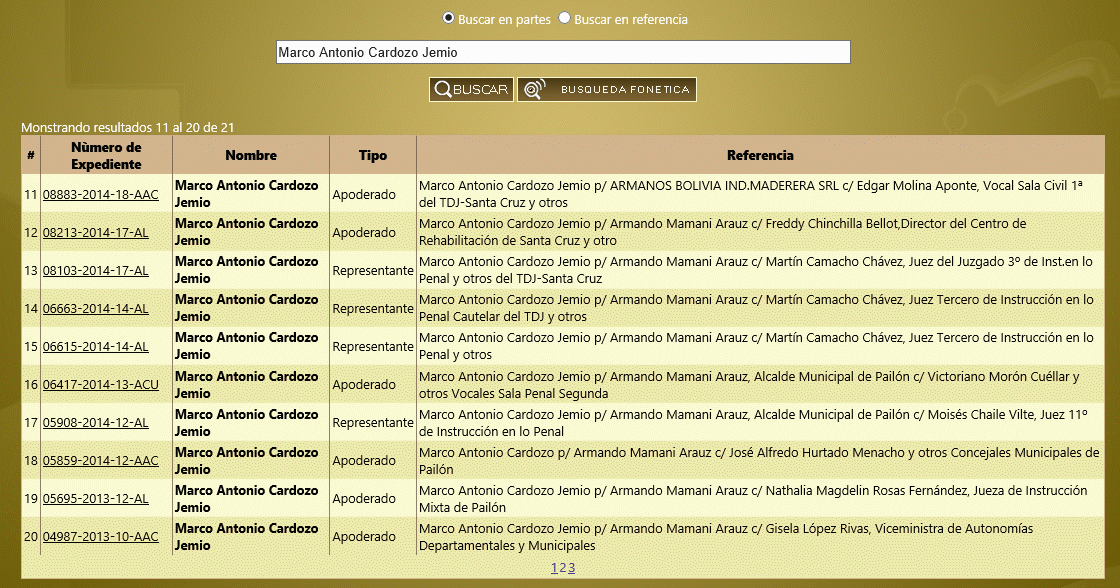Go to results page 1
Viewport: 1120px width, 588px height.
554,568
